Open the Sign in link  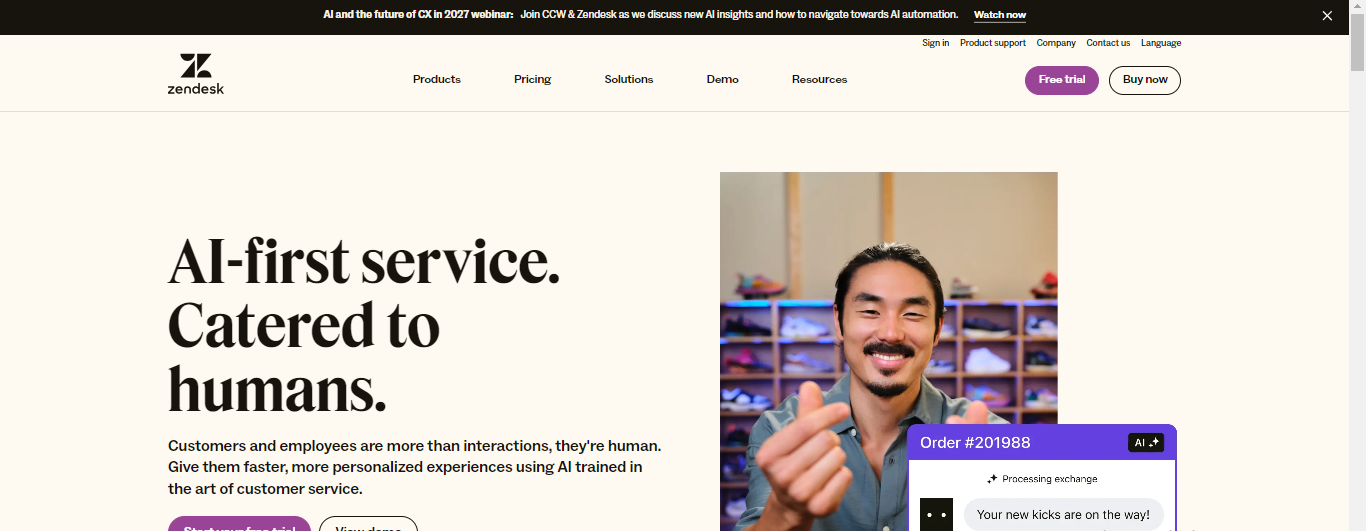935,43
